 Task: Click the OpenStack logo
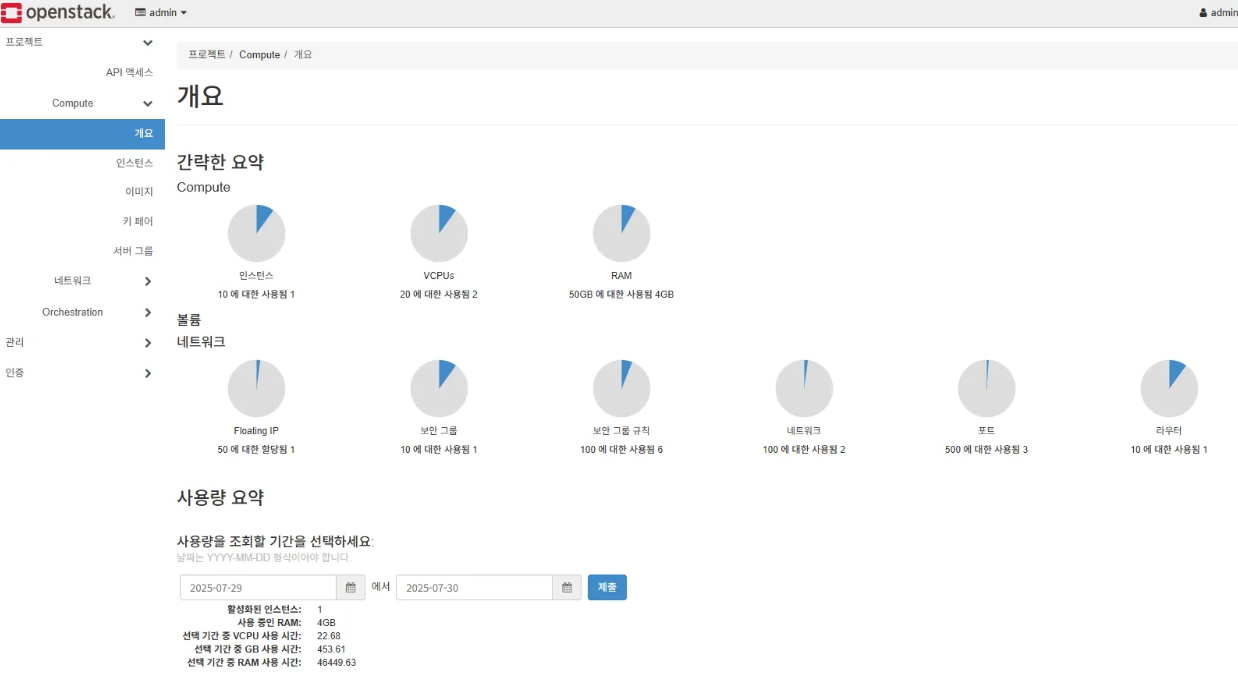(58, 13)
